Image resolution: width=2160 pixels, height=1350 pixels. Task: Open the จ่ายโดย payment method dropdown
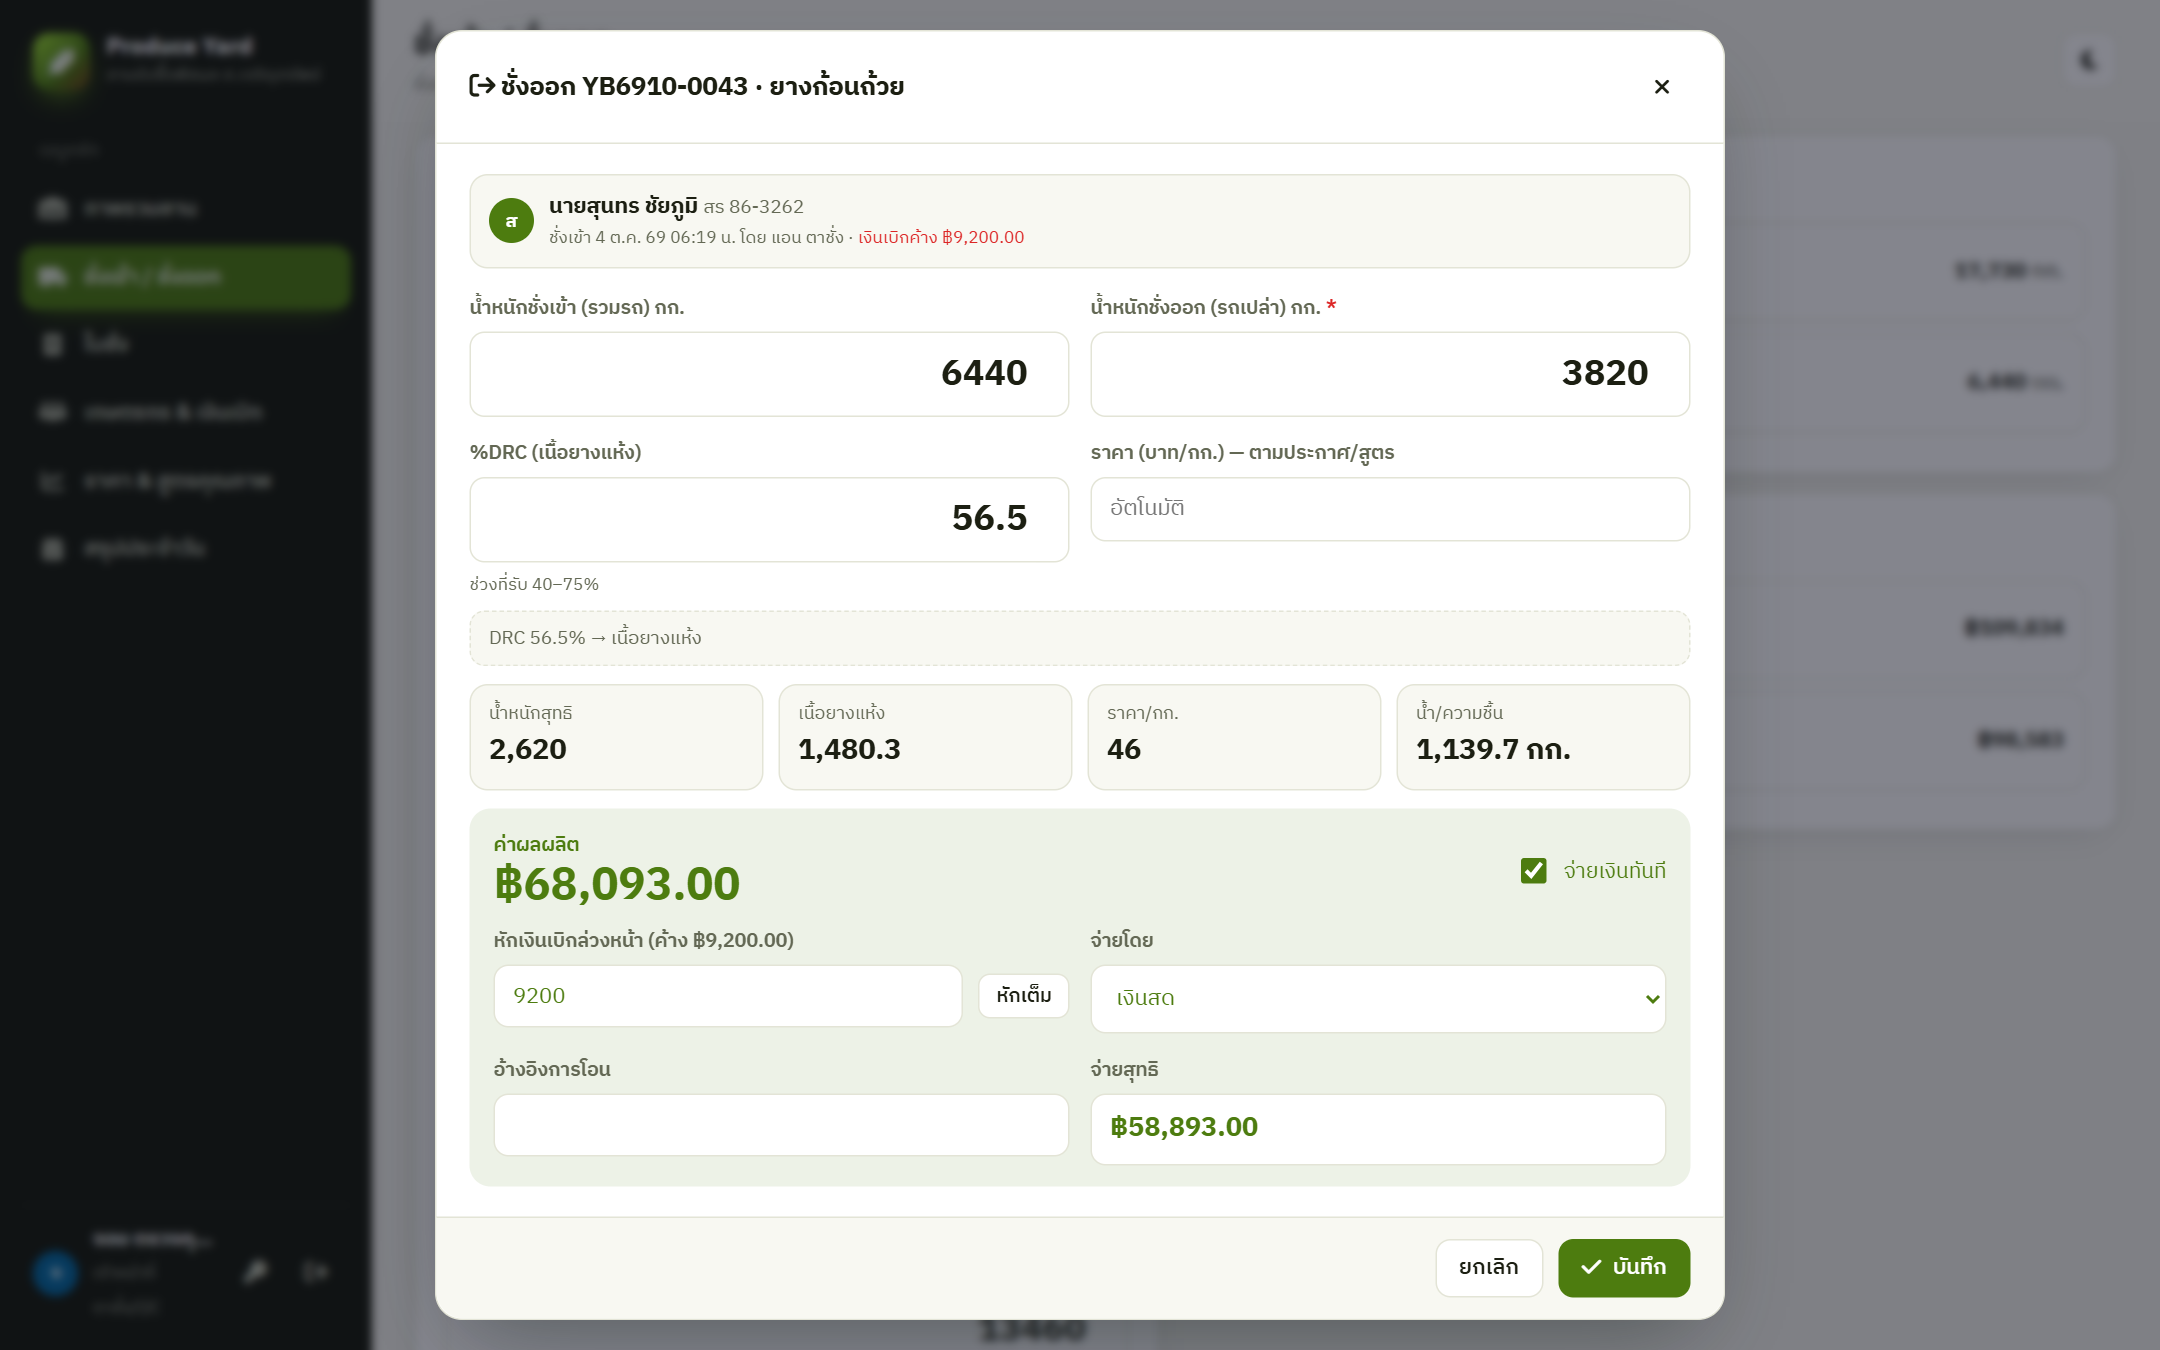(x=1378, y=998)
